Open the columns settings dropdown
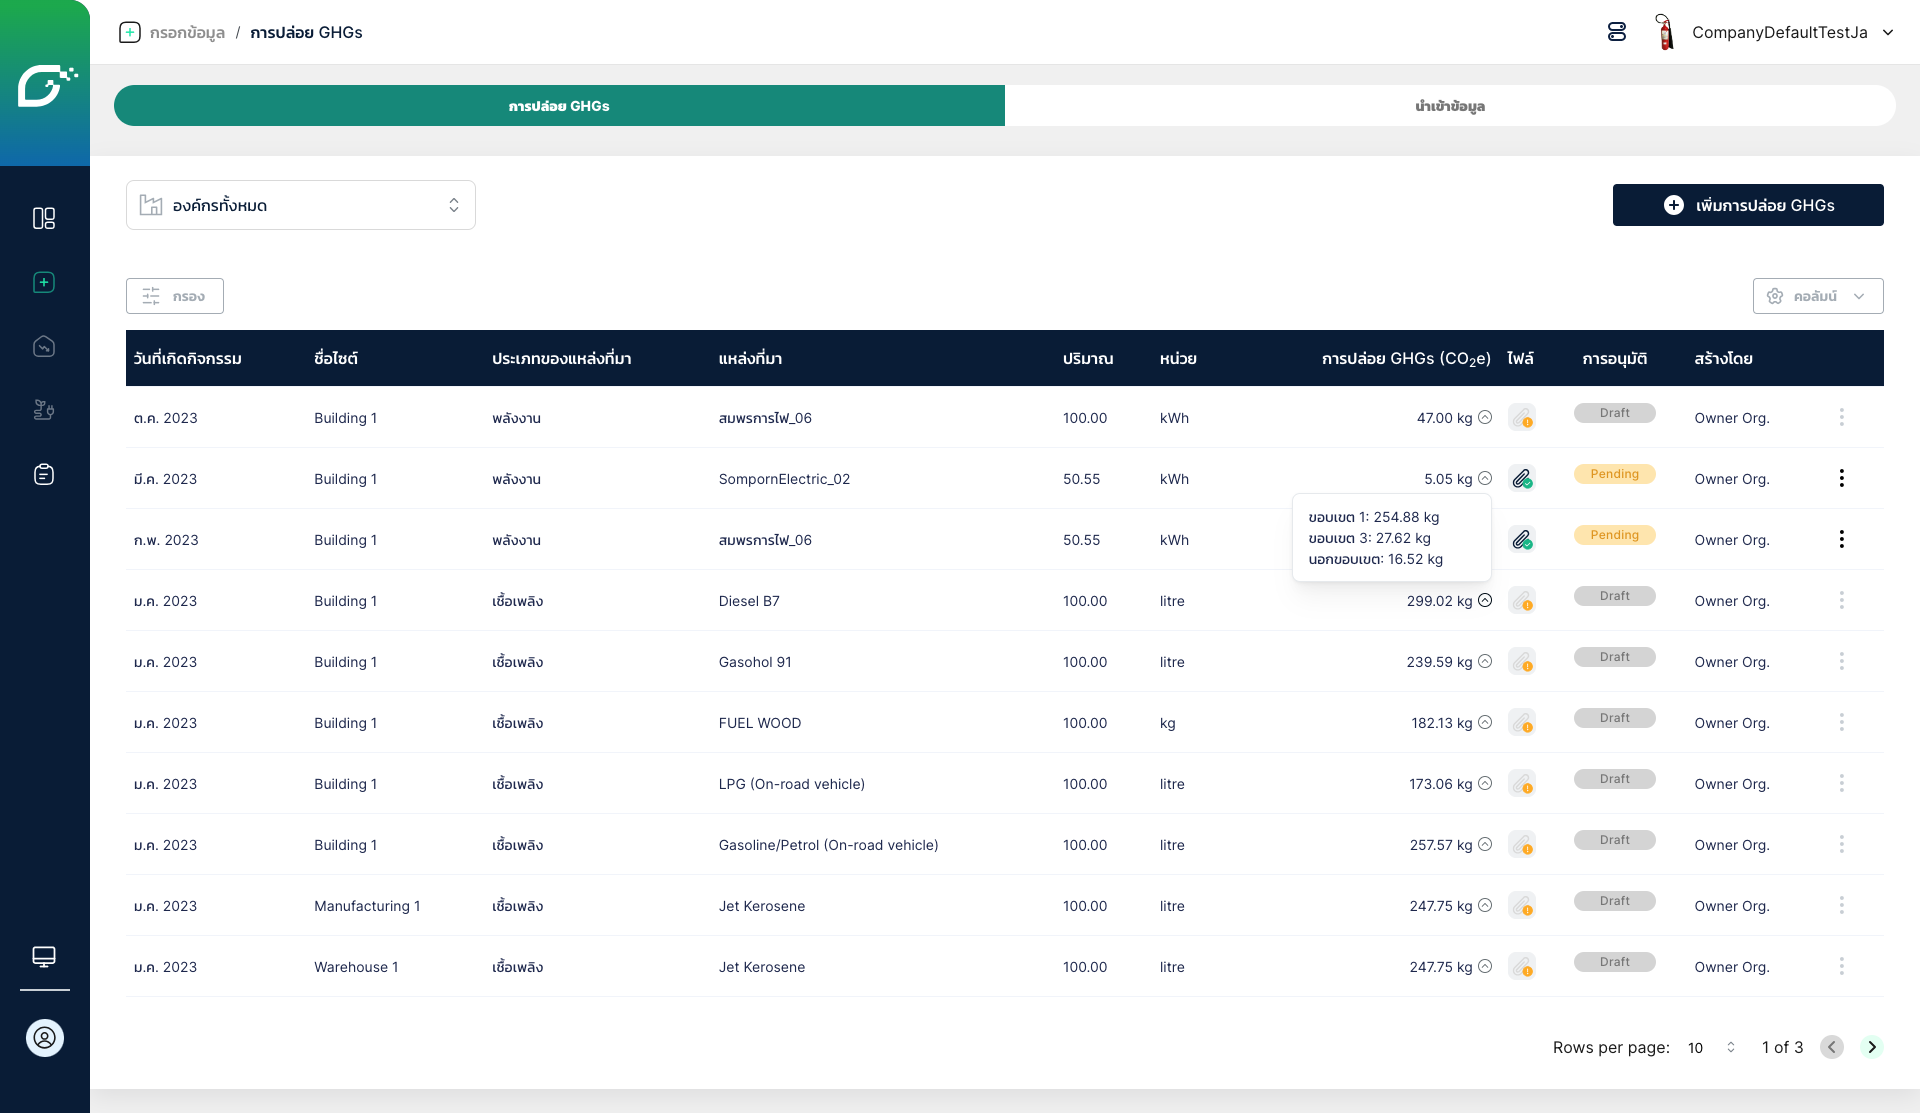This screenshot has width=1920, height=1113. pyautogui.click(x=1817, y=296)
